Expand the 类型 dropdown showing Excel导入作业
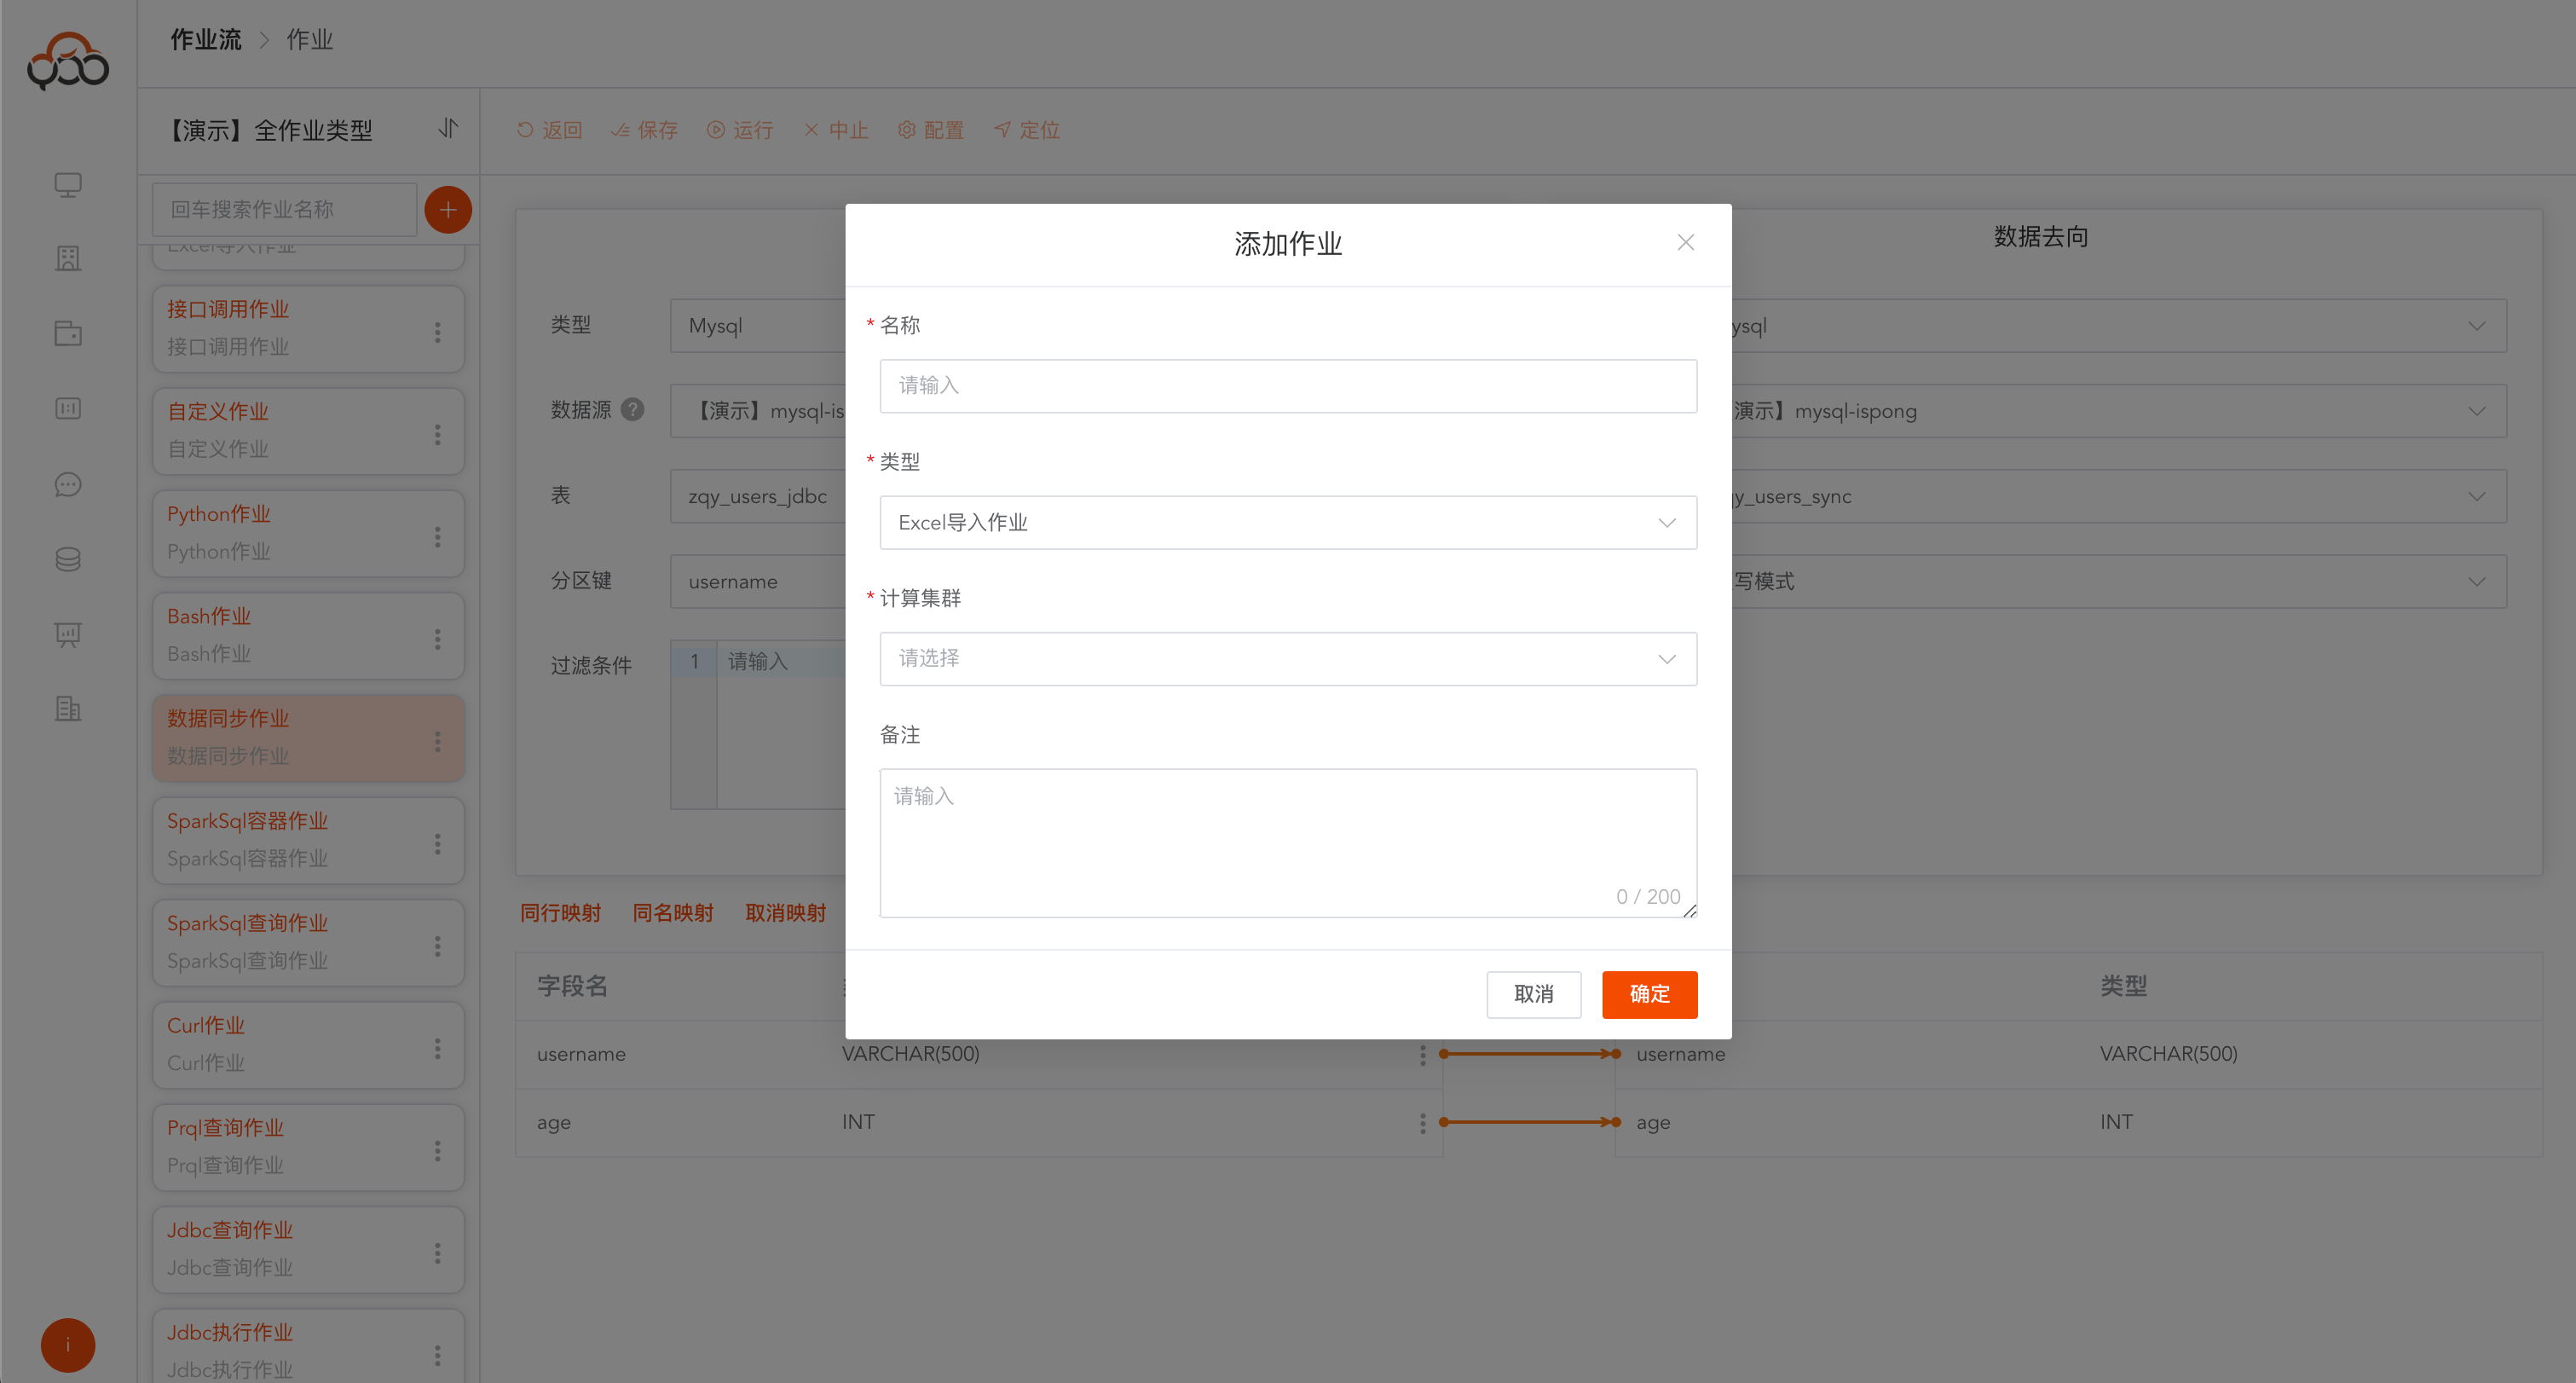 click(x=1287, y=523)
